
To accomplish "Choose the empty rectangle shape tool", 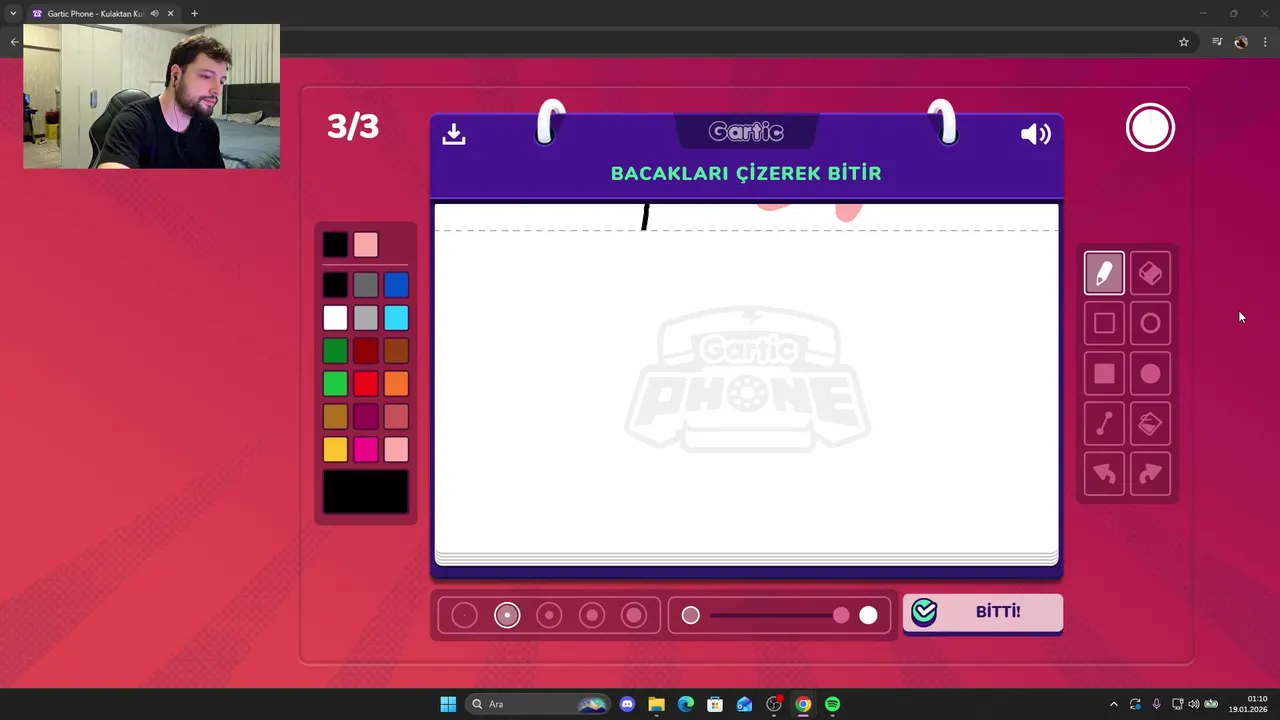I will pyautogui.click(x=1104, y=323).
